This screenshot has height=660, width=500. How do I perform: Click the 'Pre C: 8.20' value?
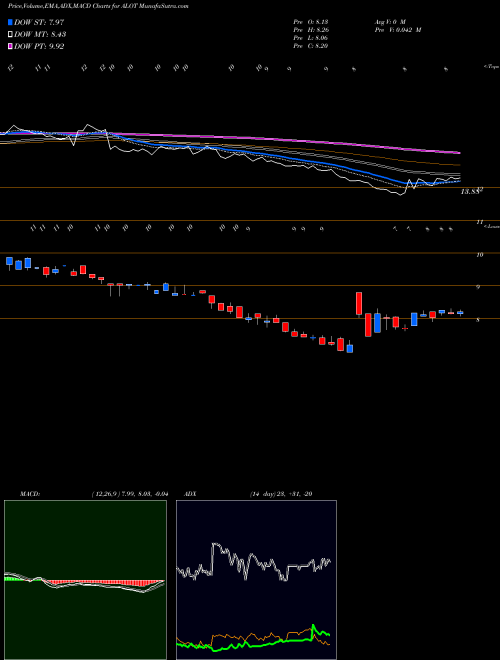[311, 46]
